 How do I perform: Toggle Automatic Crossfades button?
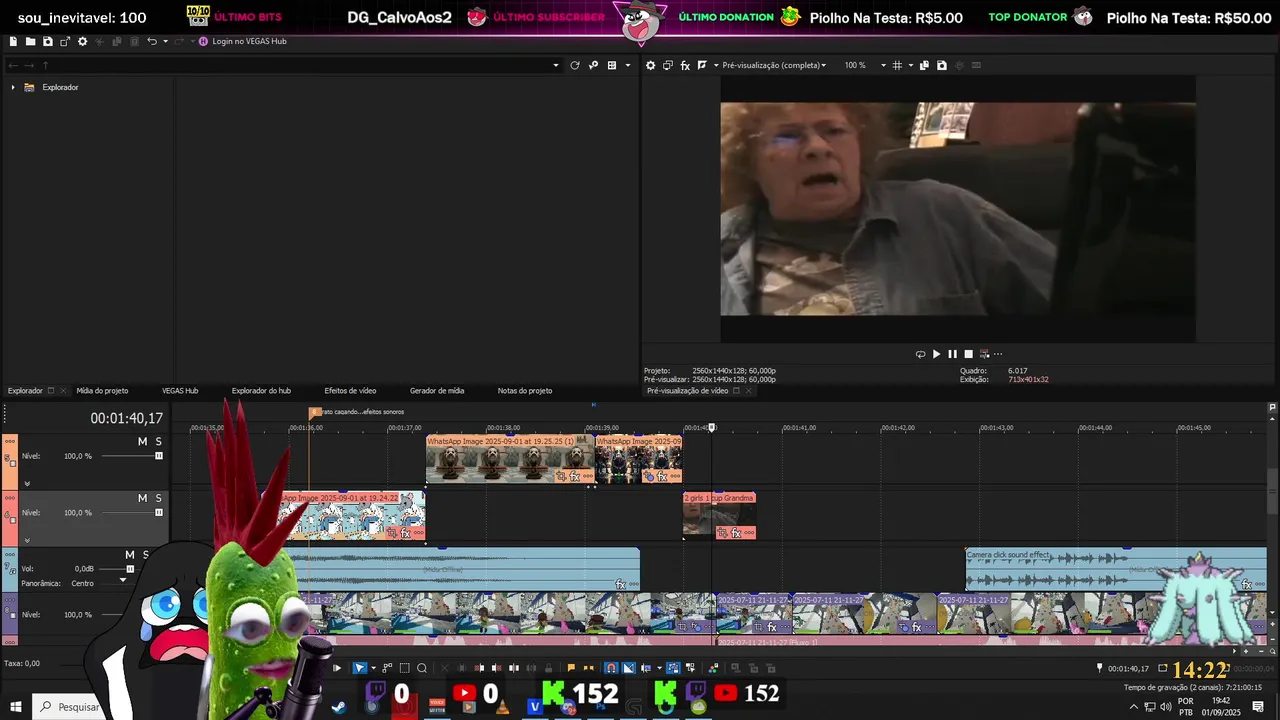point(628,668)
